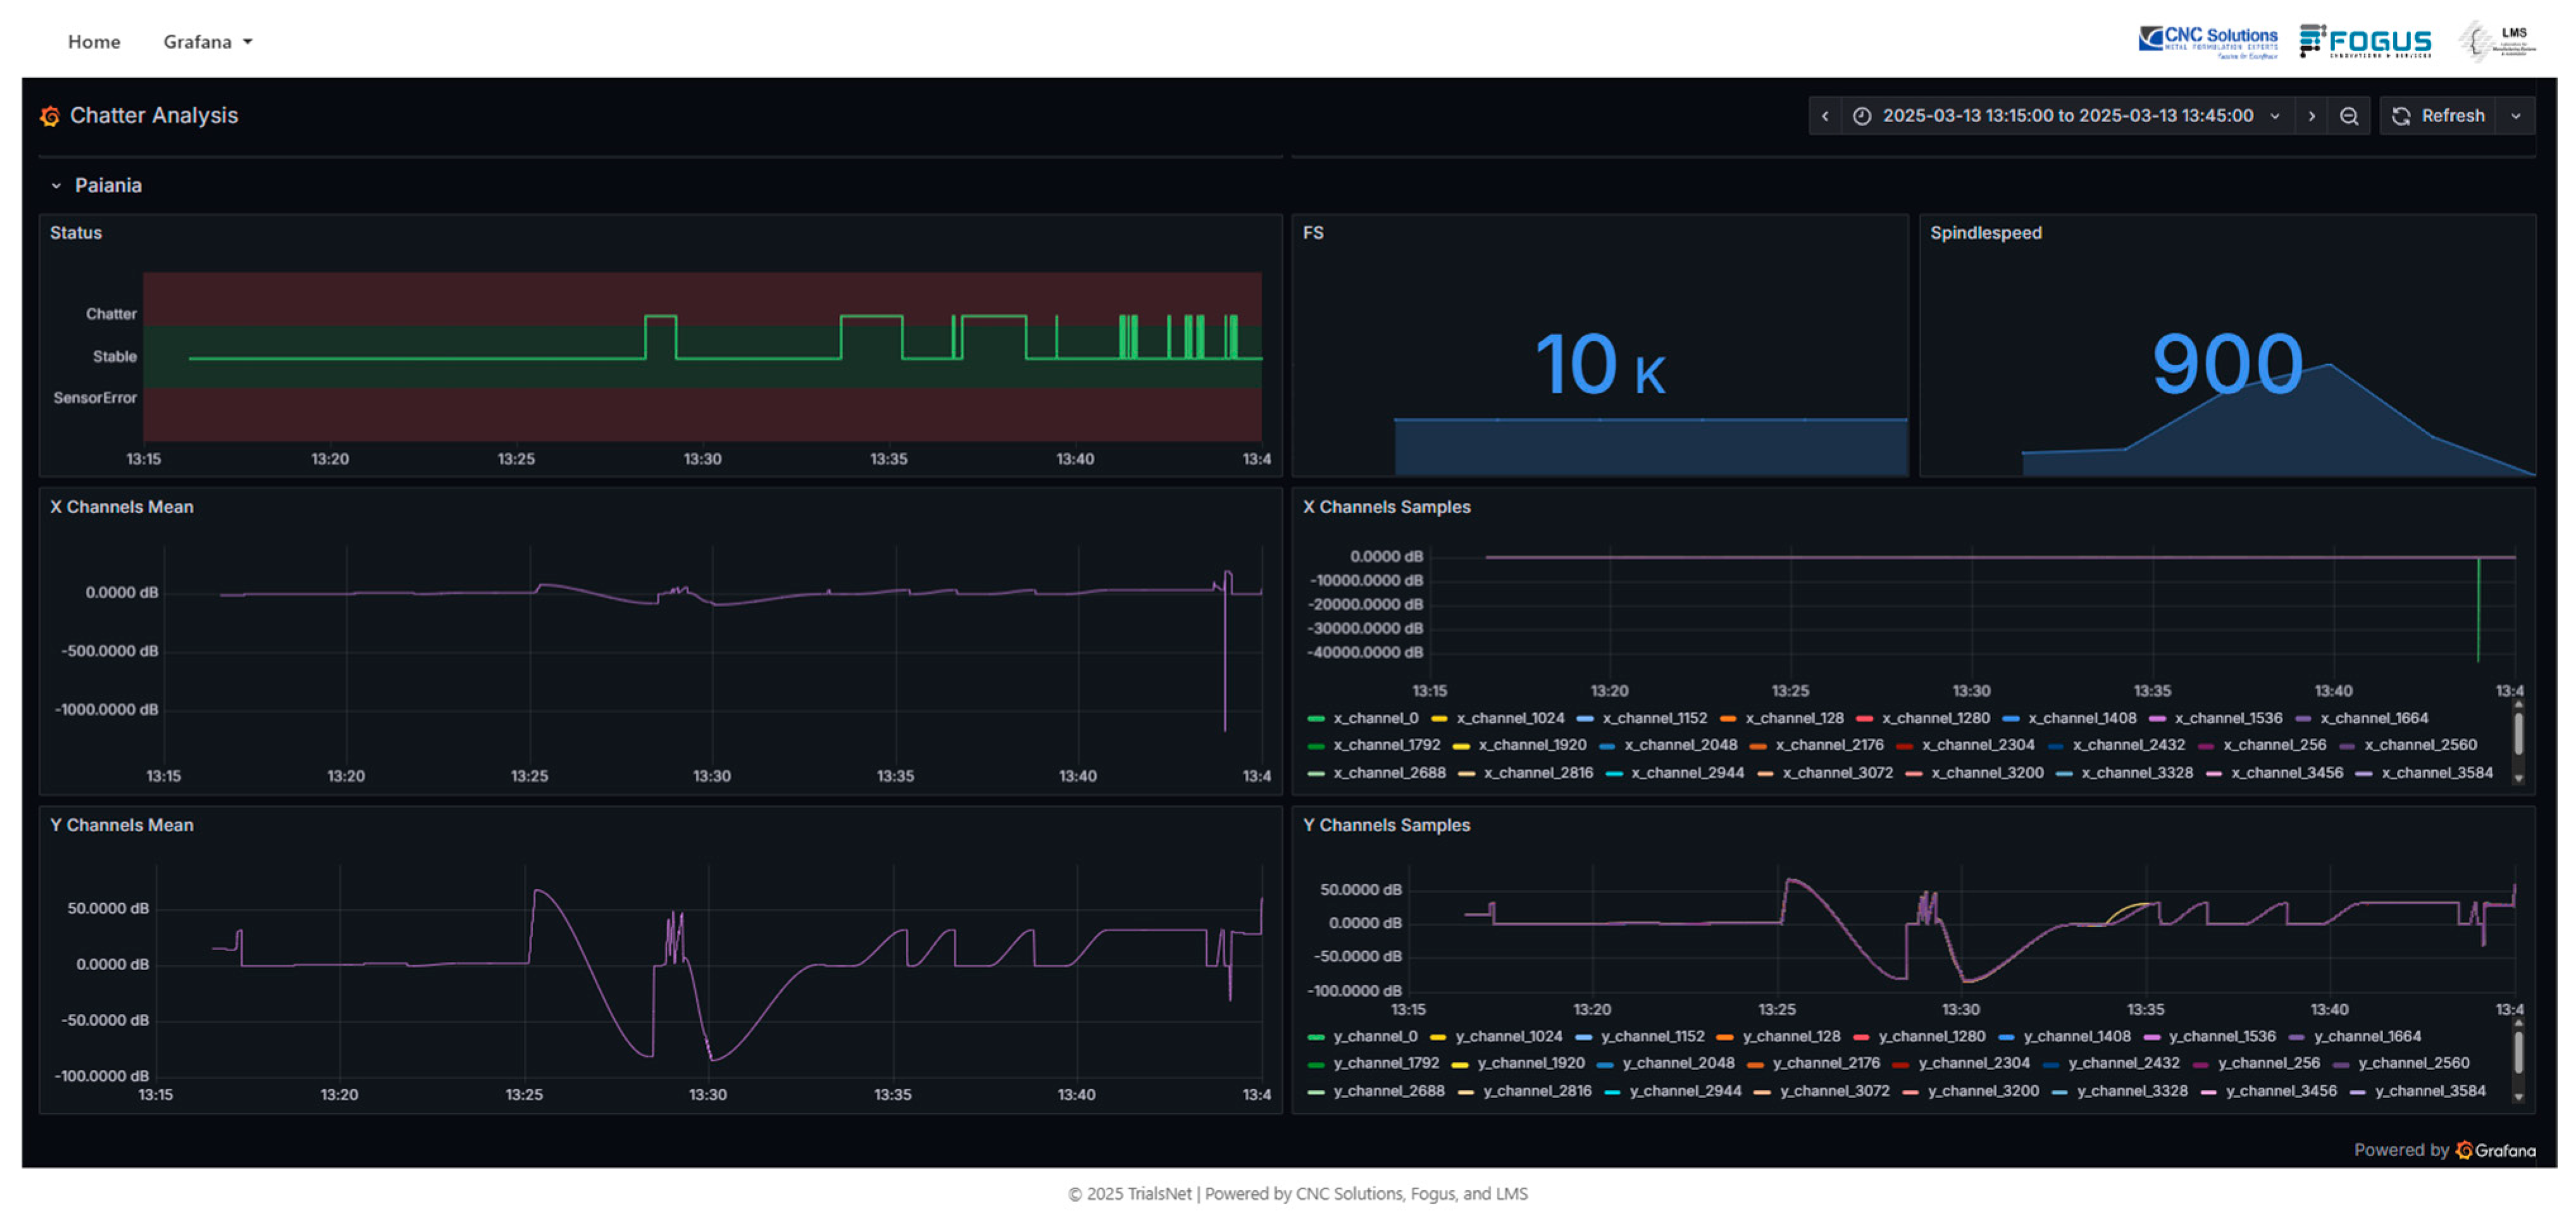Collapse the Paiania row section
Viewport: 2576px width, 1215px height.
coord(57,186)
